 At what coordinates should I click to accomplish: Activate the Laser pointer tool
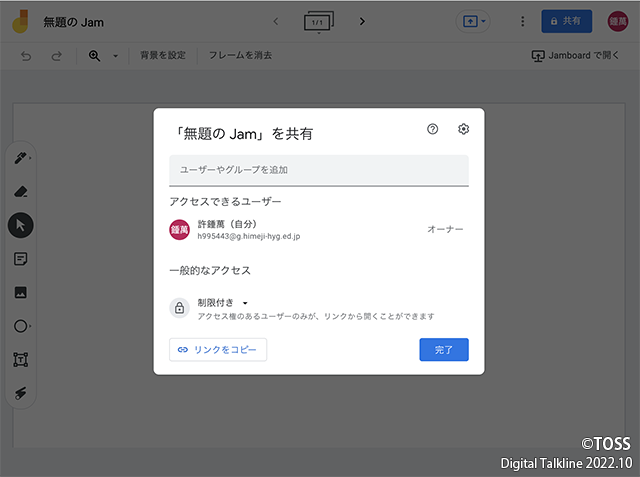click(x=20, y=393)
